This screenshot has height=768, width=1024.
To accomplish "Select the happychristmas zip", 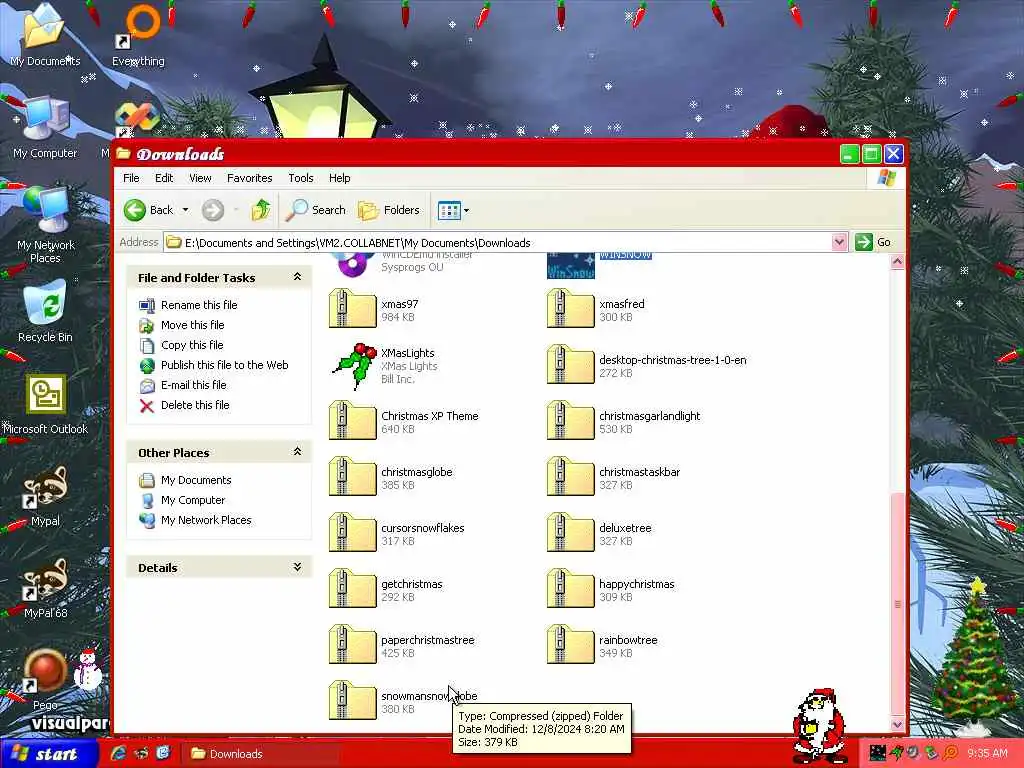I will coord(571,589).
